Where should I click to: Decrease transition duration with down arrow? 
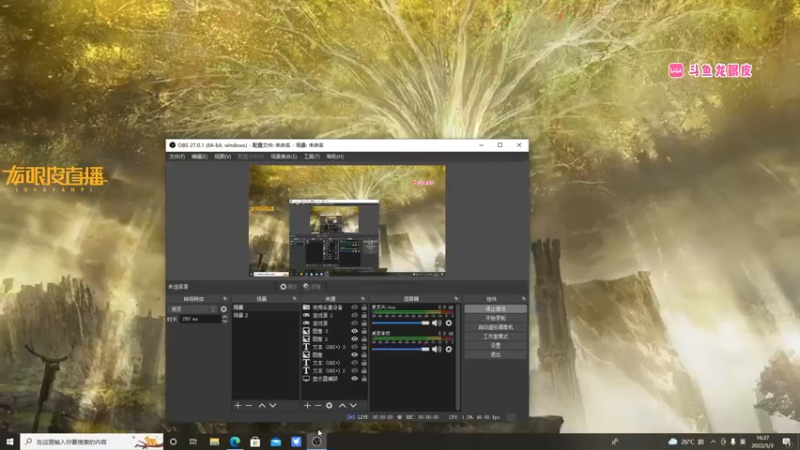click(224, 321)
